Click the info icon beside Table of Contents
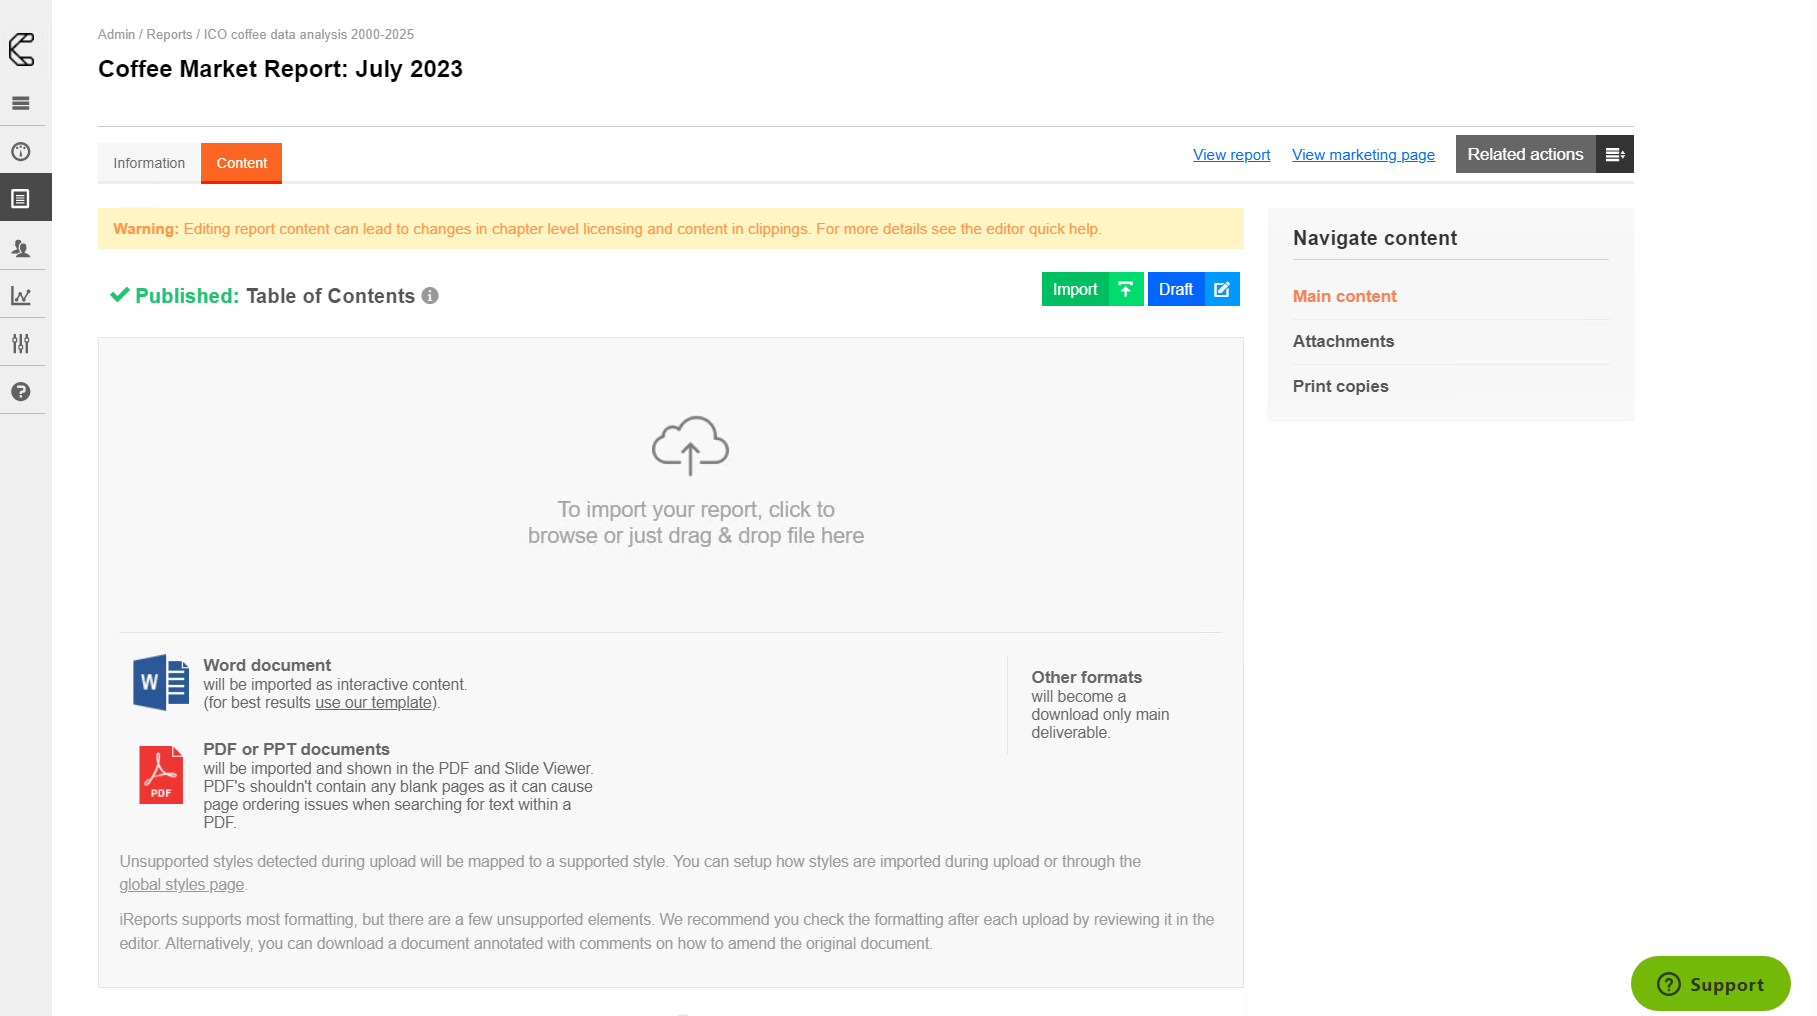The height and width of the screenshot is (1016, 1817). point(430,296)
